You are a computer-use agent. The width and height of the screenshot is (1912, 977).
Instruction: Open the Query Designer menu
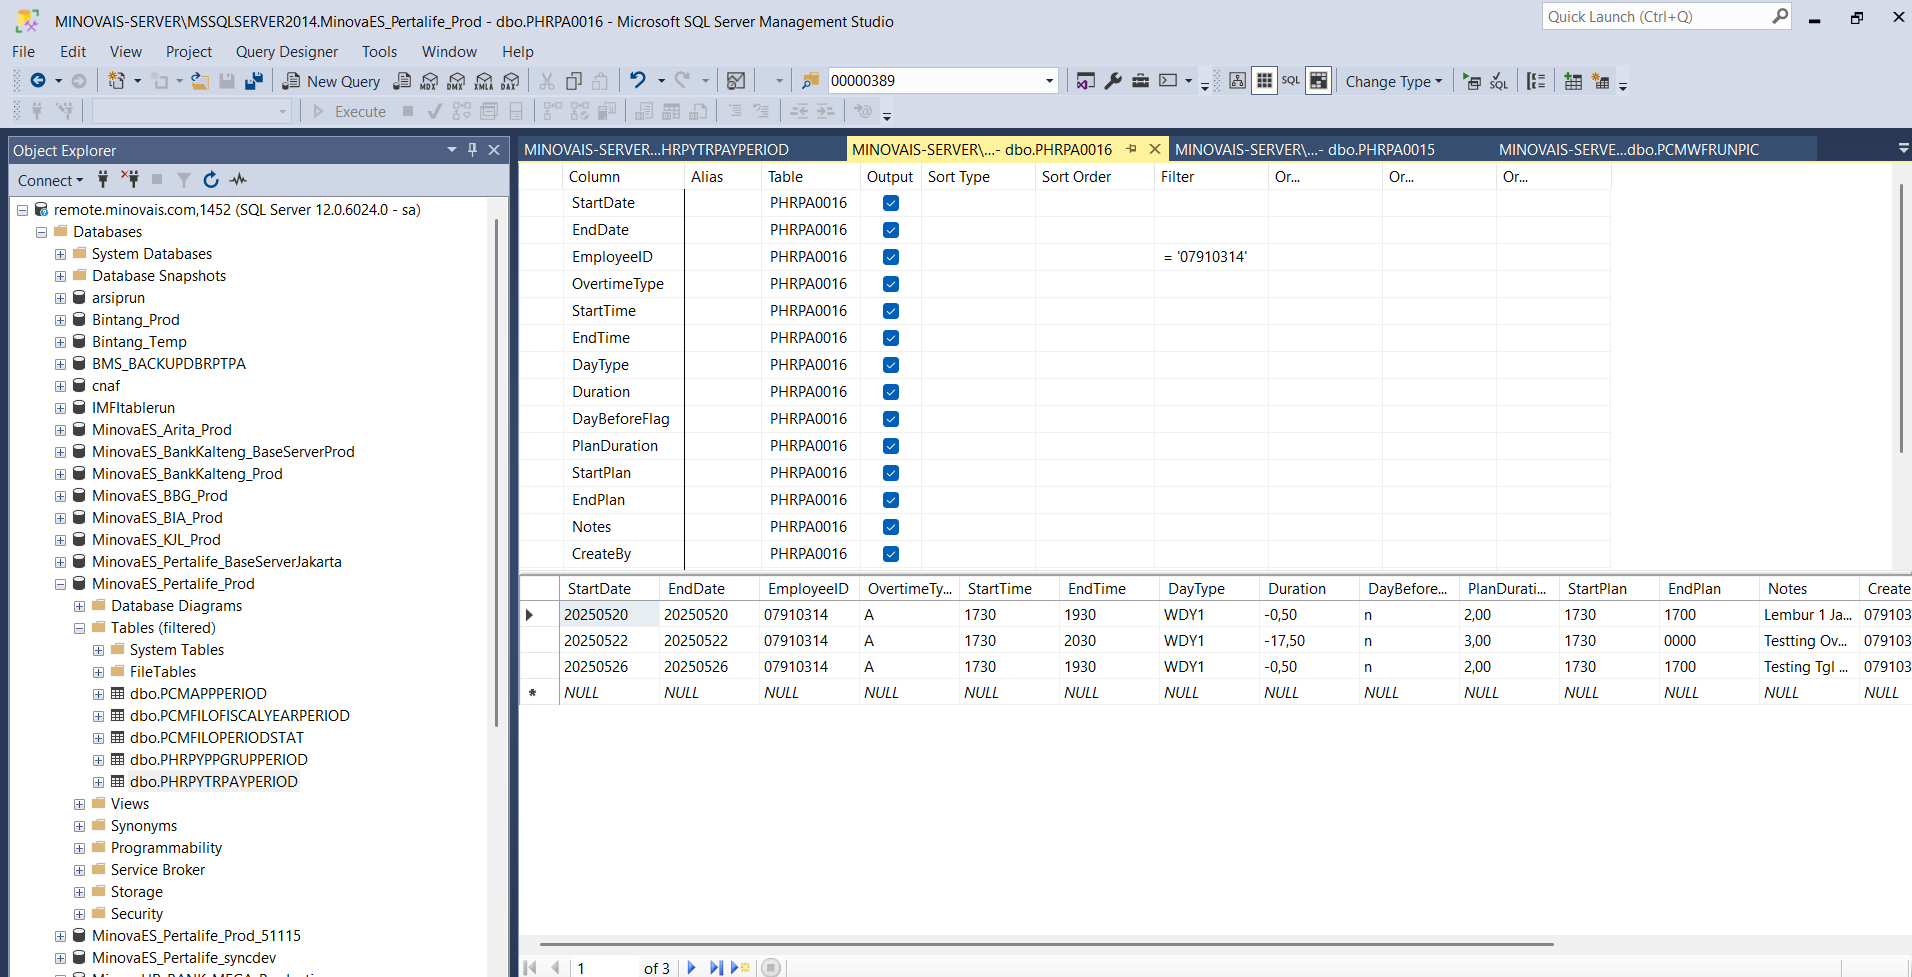pyautogui.click(x=287, y=52)
